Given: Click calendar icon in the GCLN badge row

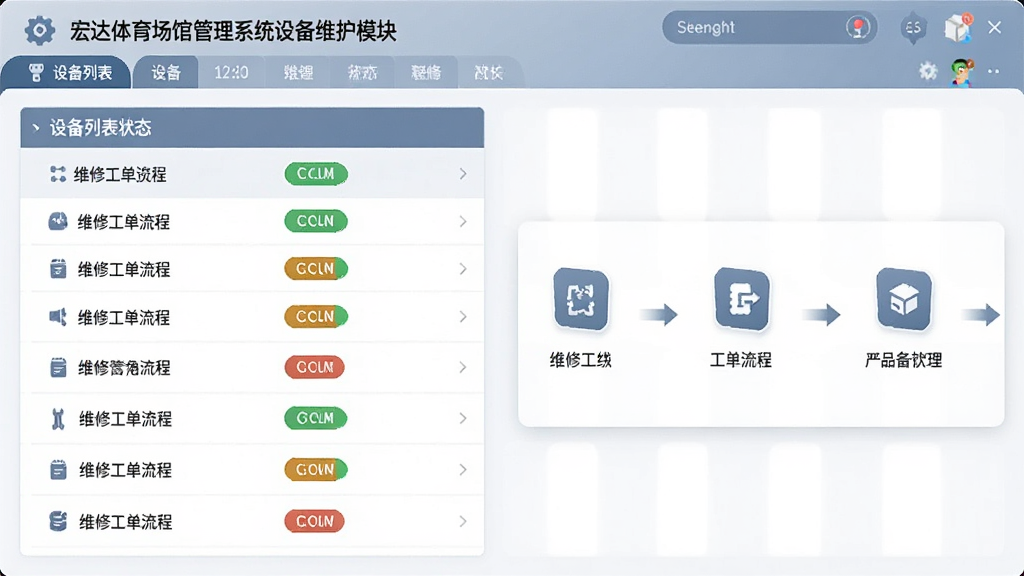Looking at the screenshot, I should click(58, 268).
